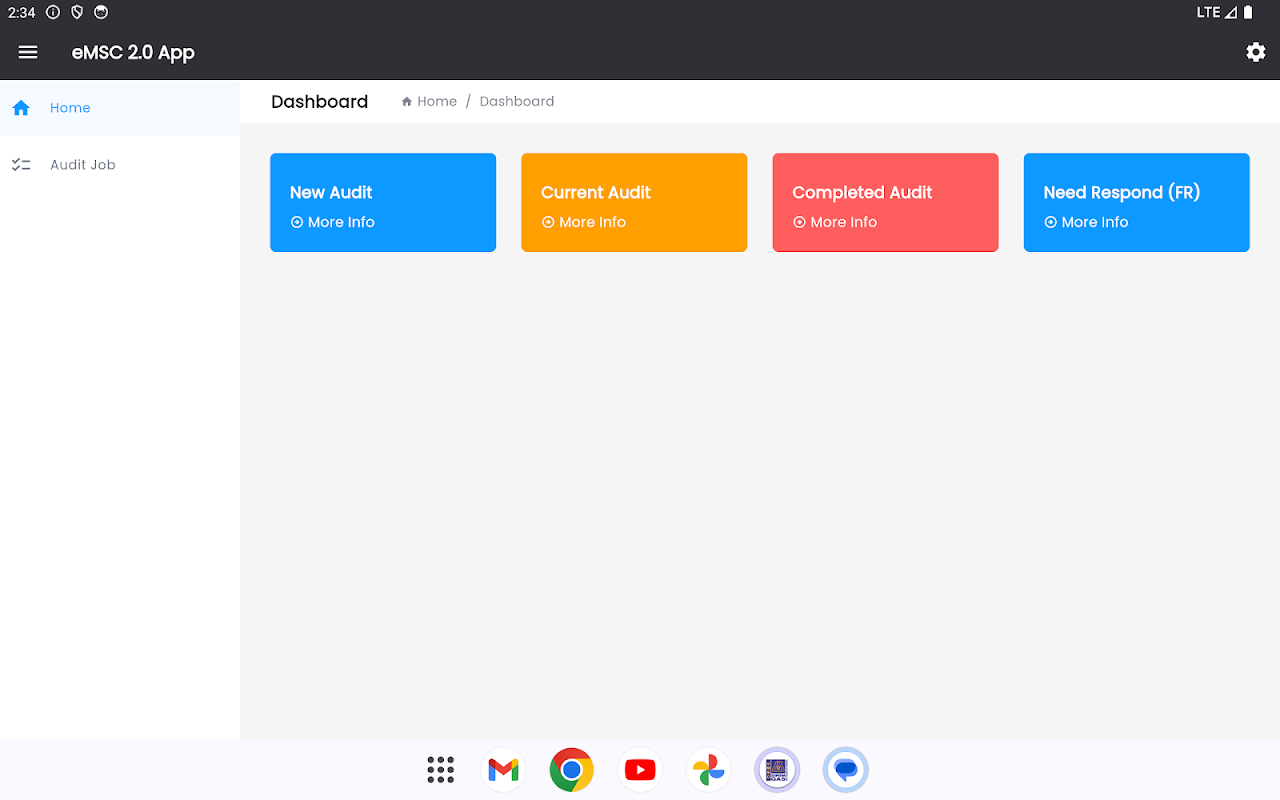Viewport: 1280px width, 800px height.
Task: Open settings via the gear icon
Action: 1256,52
